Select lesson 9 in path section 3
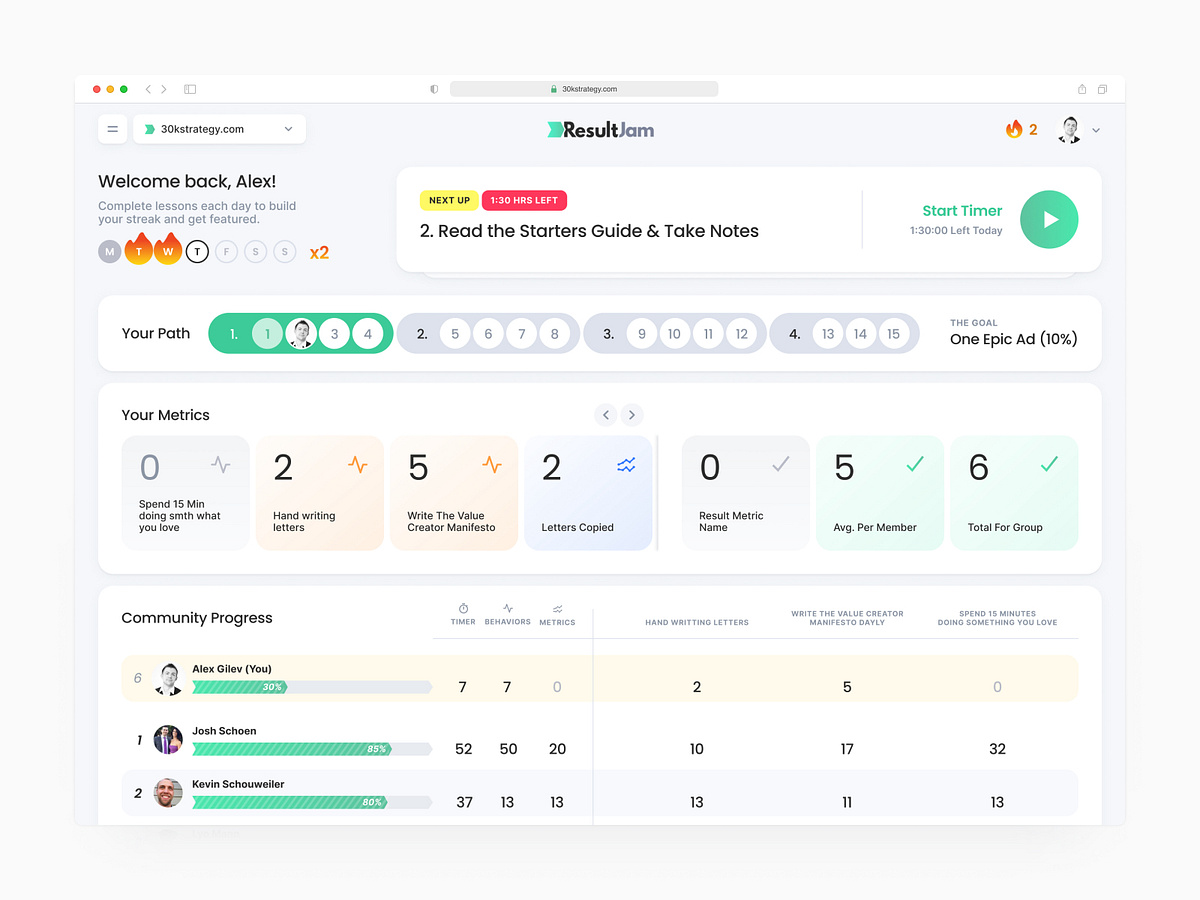The height and width of the screenshot is (900, 1200). [642, 333]
